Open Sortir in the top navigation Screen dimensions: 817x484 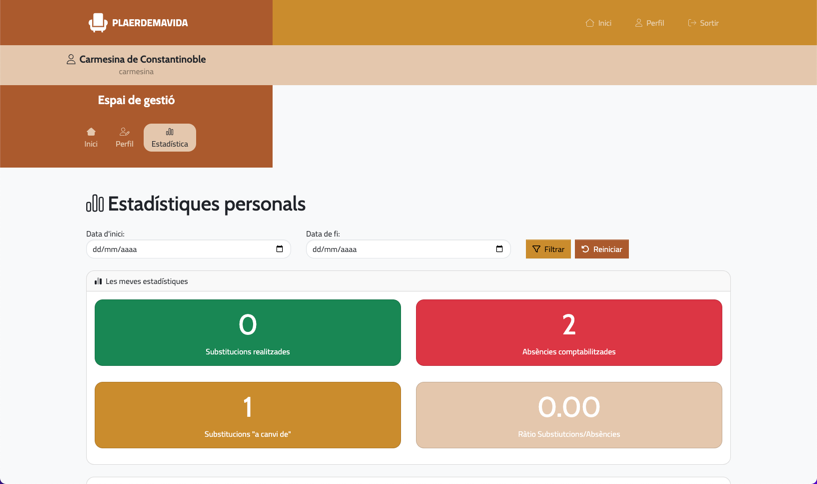point(703,23)
